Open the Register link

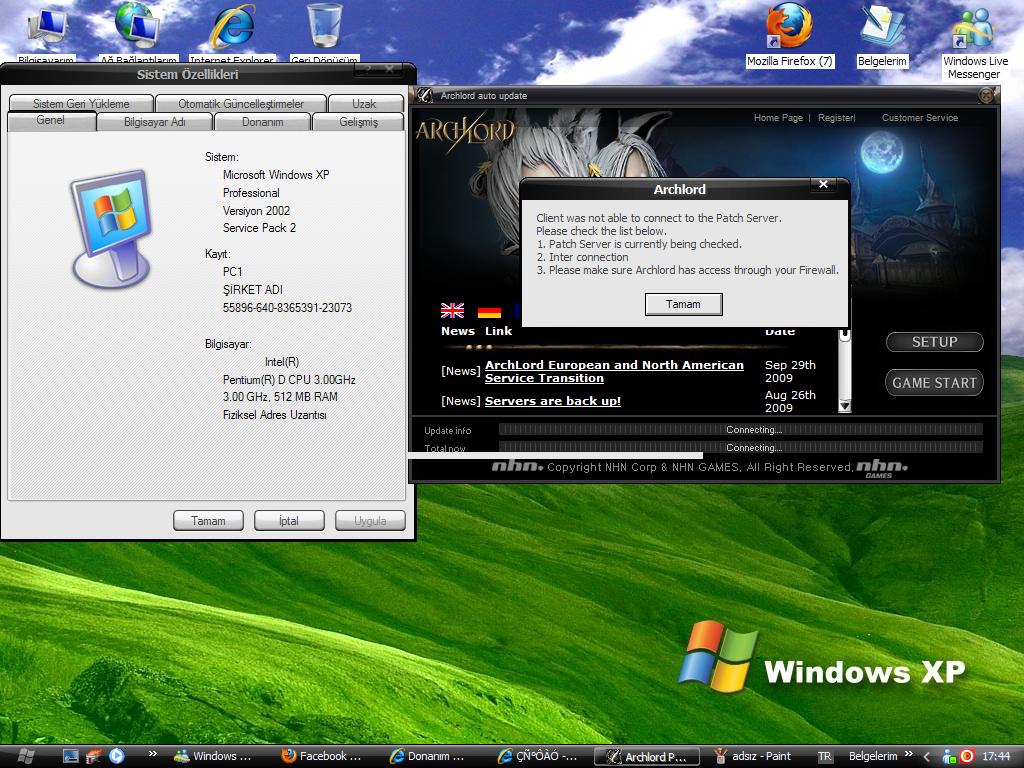click(835, 118)
